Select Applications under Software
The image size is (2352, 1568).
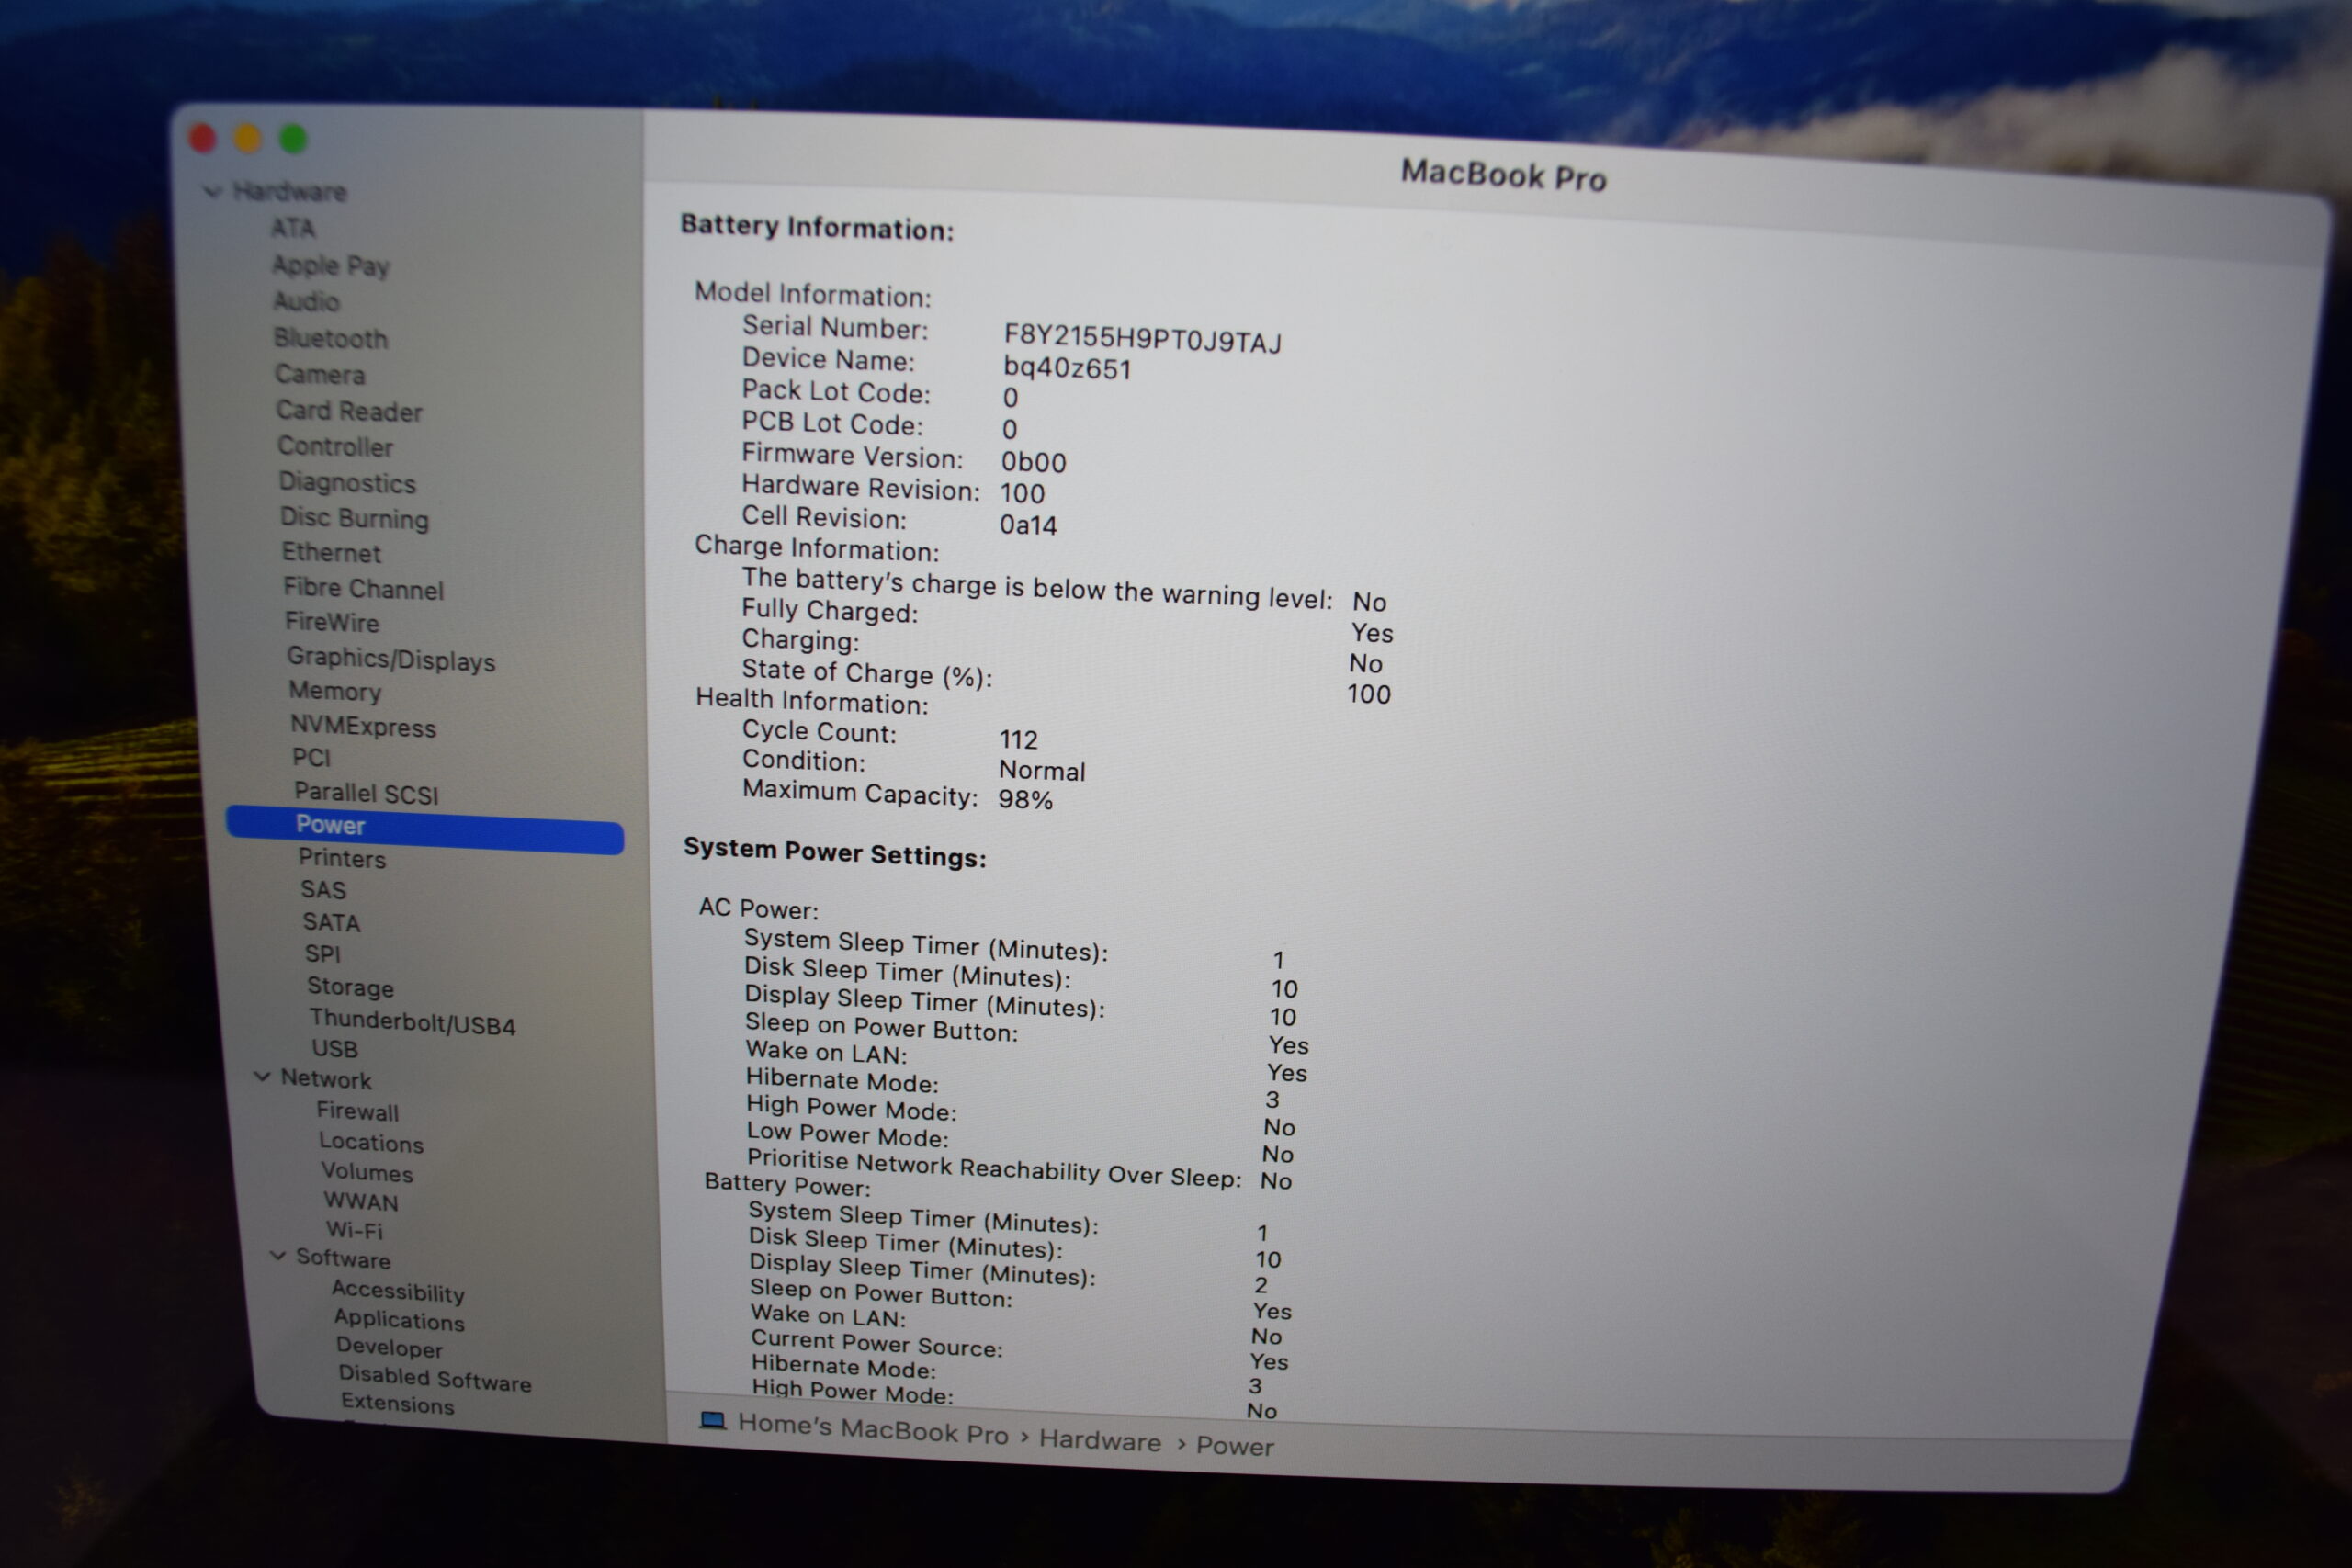[x=399, y=1320]
